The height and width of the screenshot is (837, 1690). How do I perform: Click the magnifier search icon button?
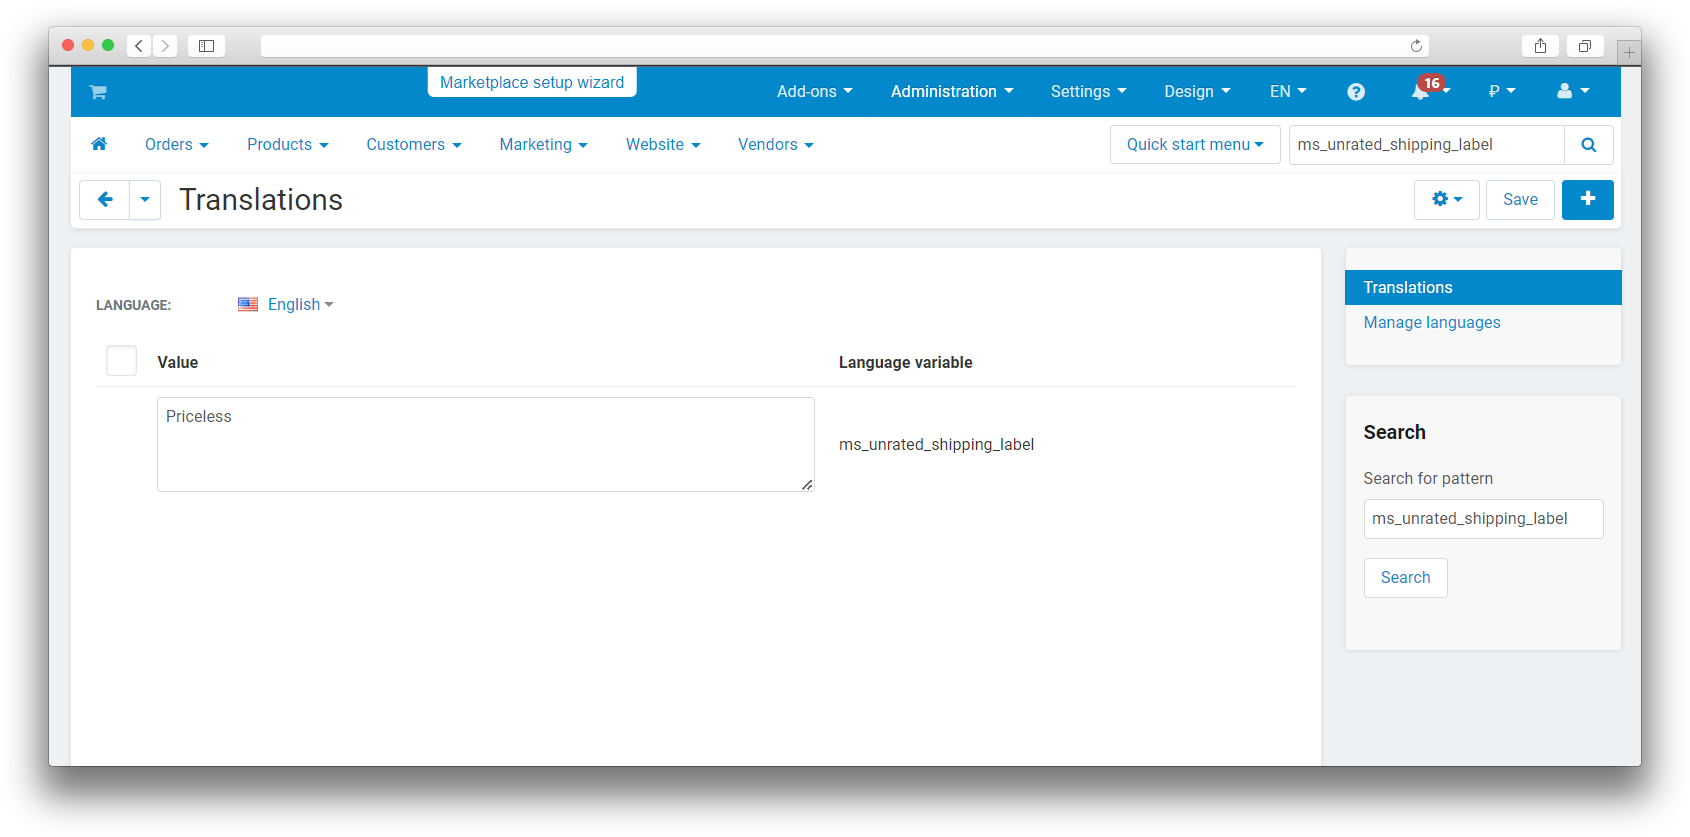coord(1588,145)
